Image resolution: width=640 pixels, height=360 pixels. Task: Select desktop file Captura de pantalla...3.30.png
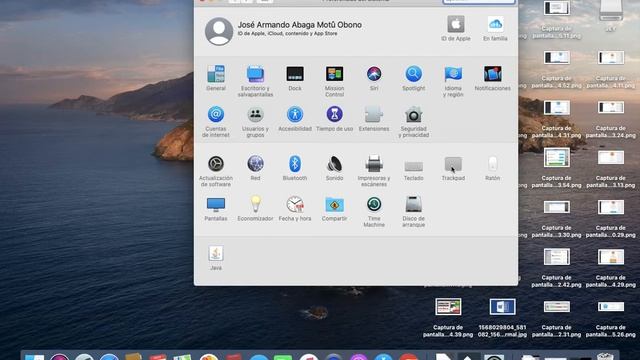point(557,207)
